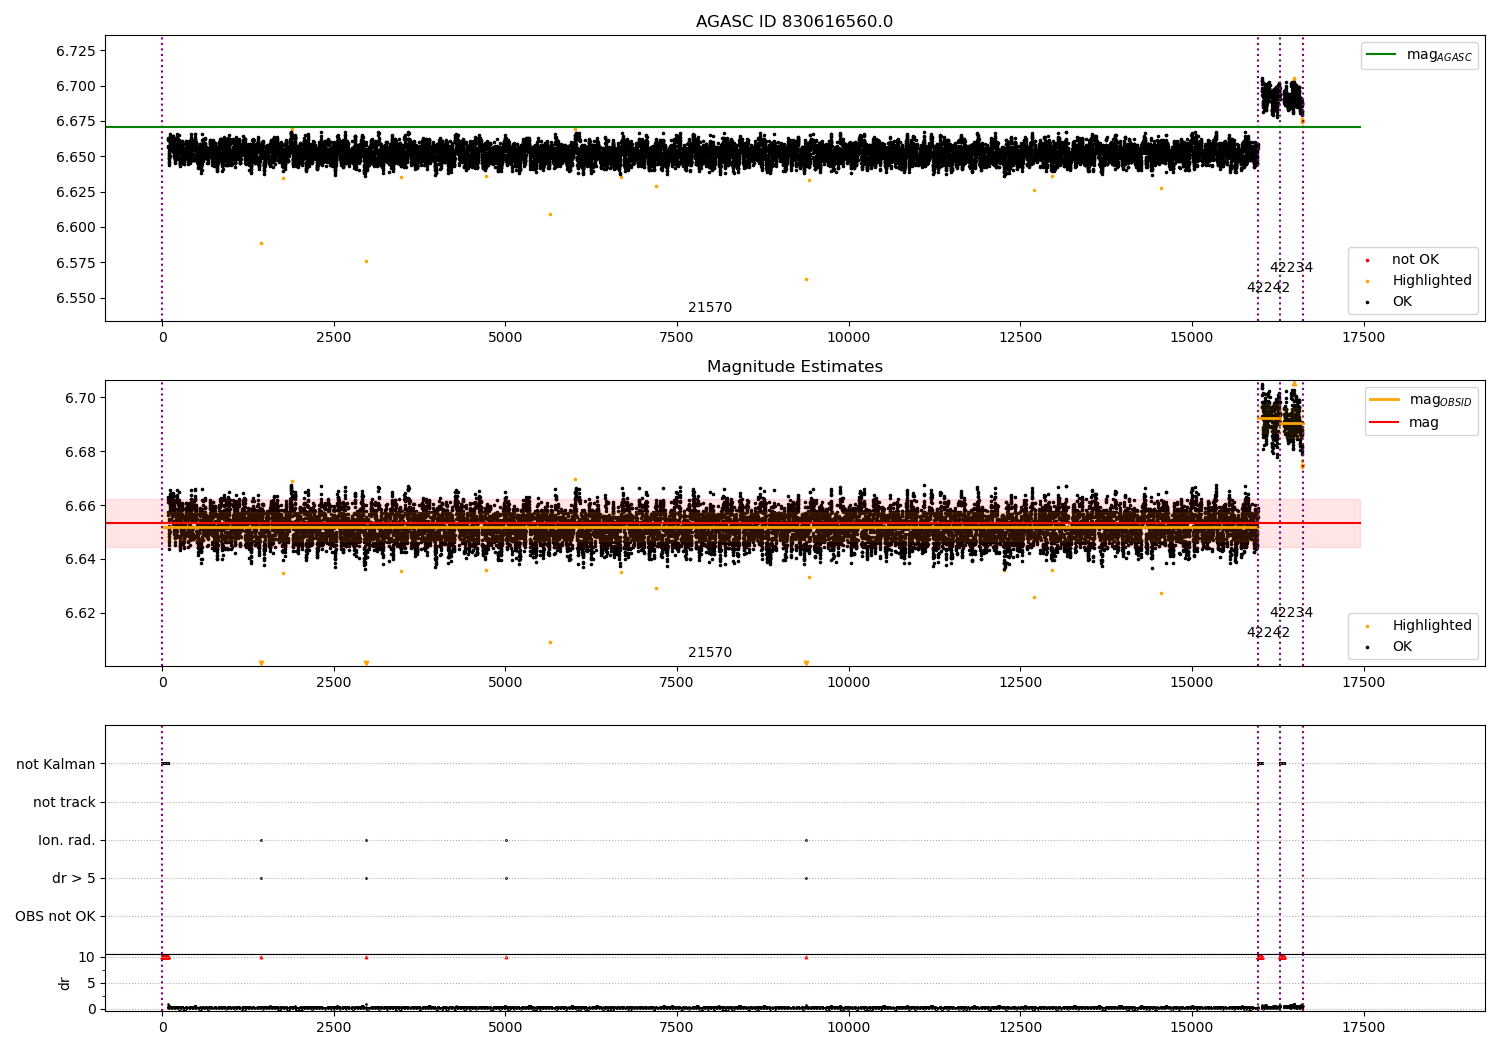This screenshot has width=1500, height=1050.
Task: Select "Highlighted" in the top plot legend
Action: click(x=1432, y=281)
